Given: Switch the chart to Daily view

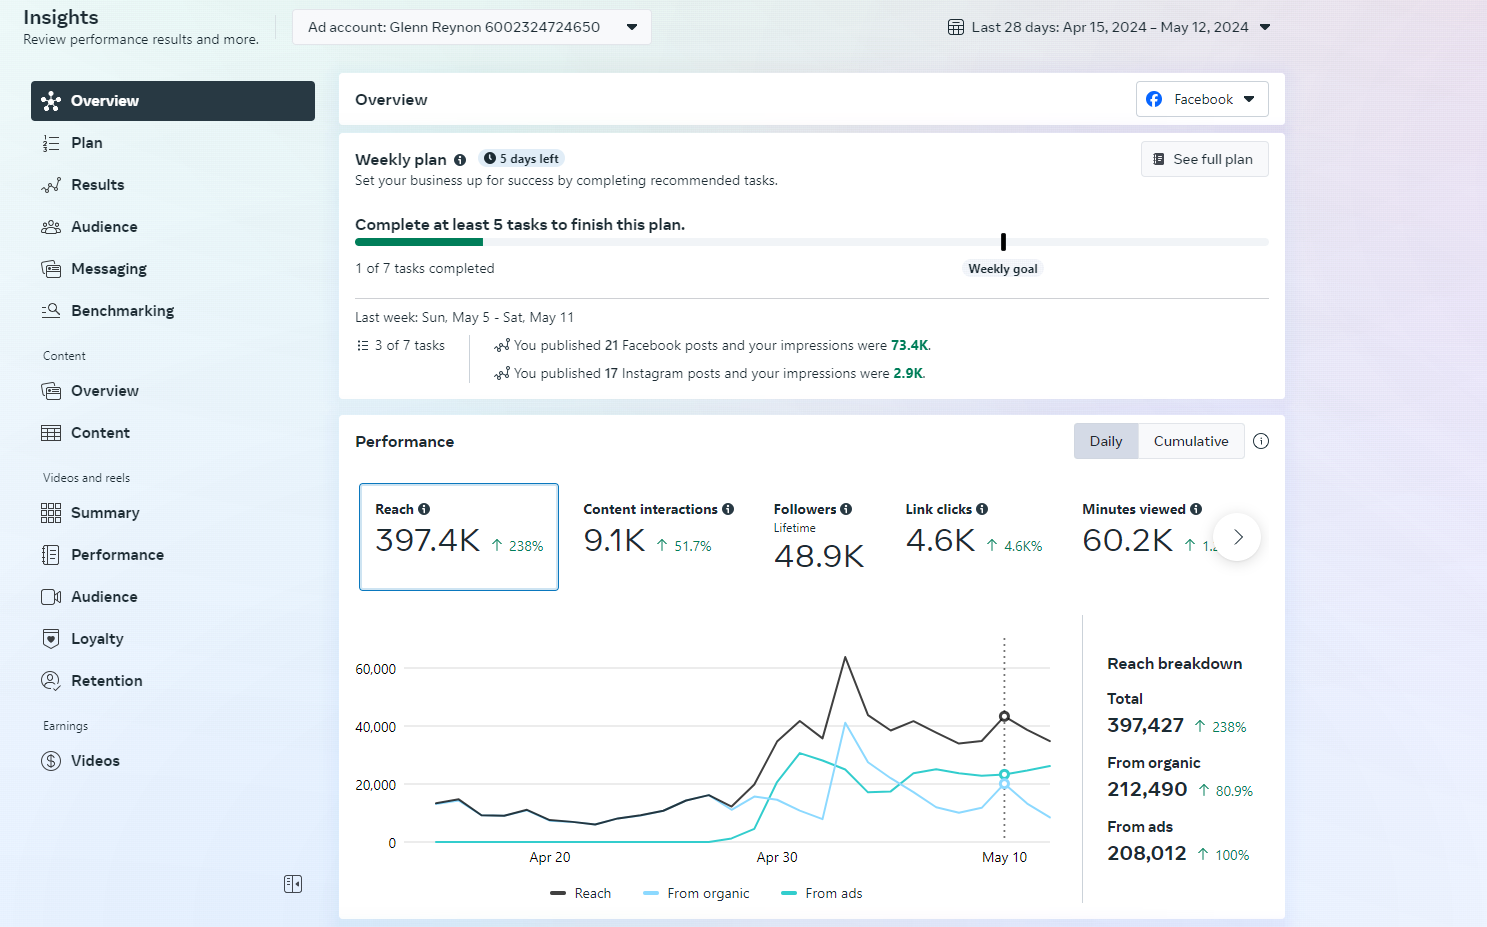Looking at the screenshot, I should point(1105,441).
